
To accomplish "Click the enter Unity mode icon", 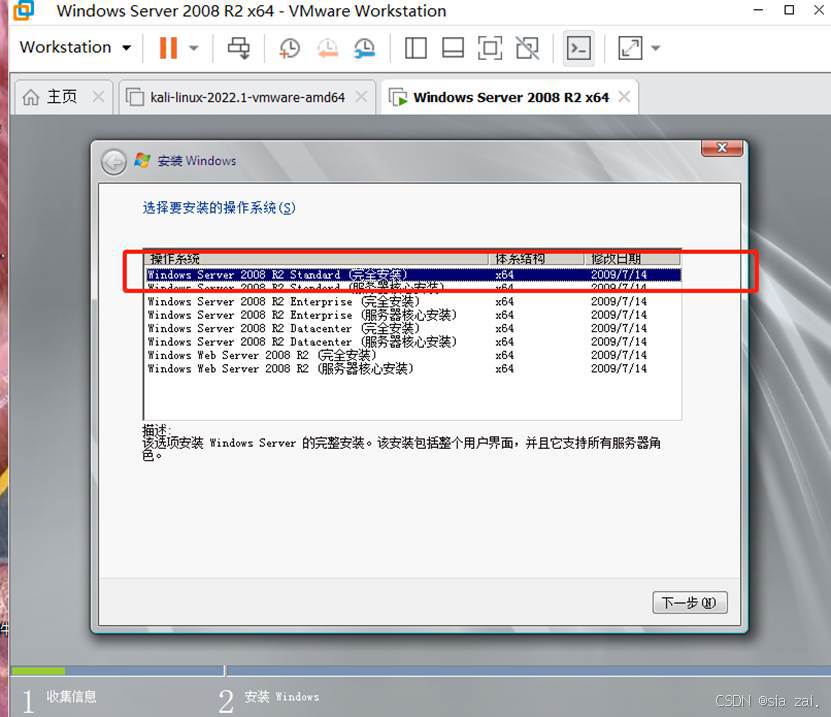I will pos(527,47).
